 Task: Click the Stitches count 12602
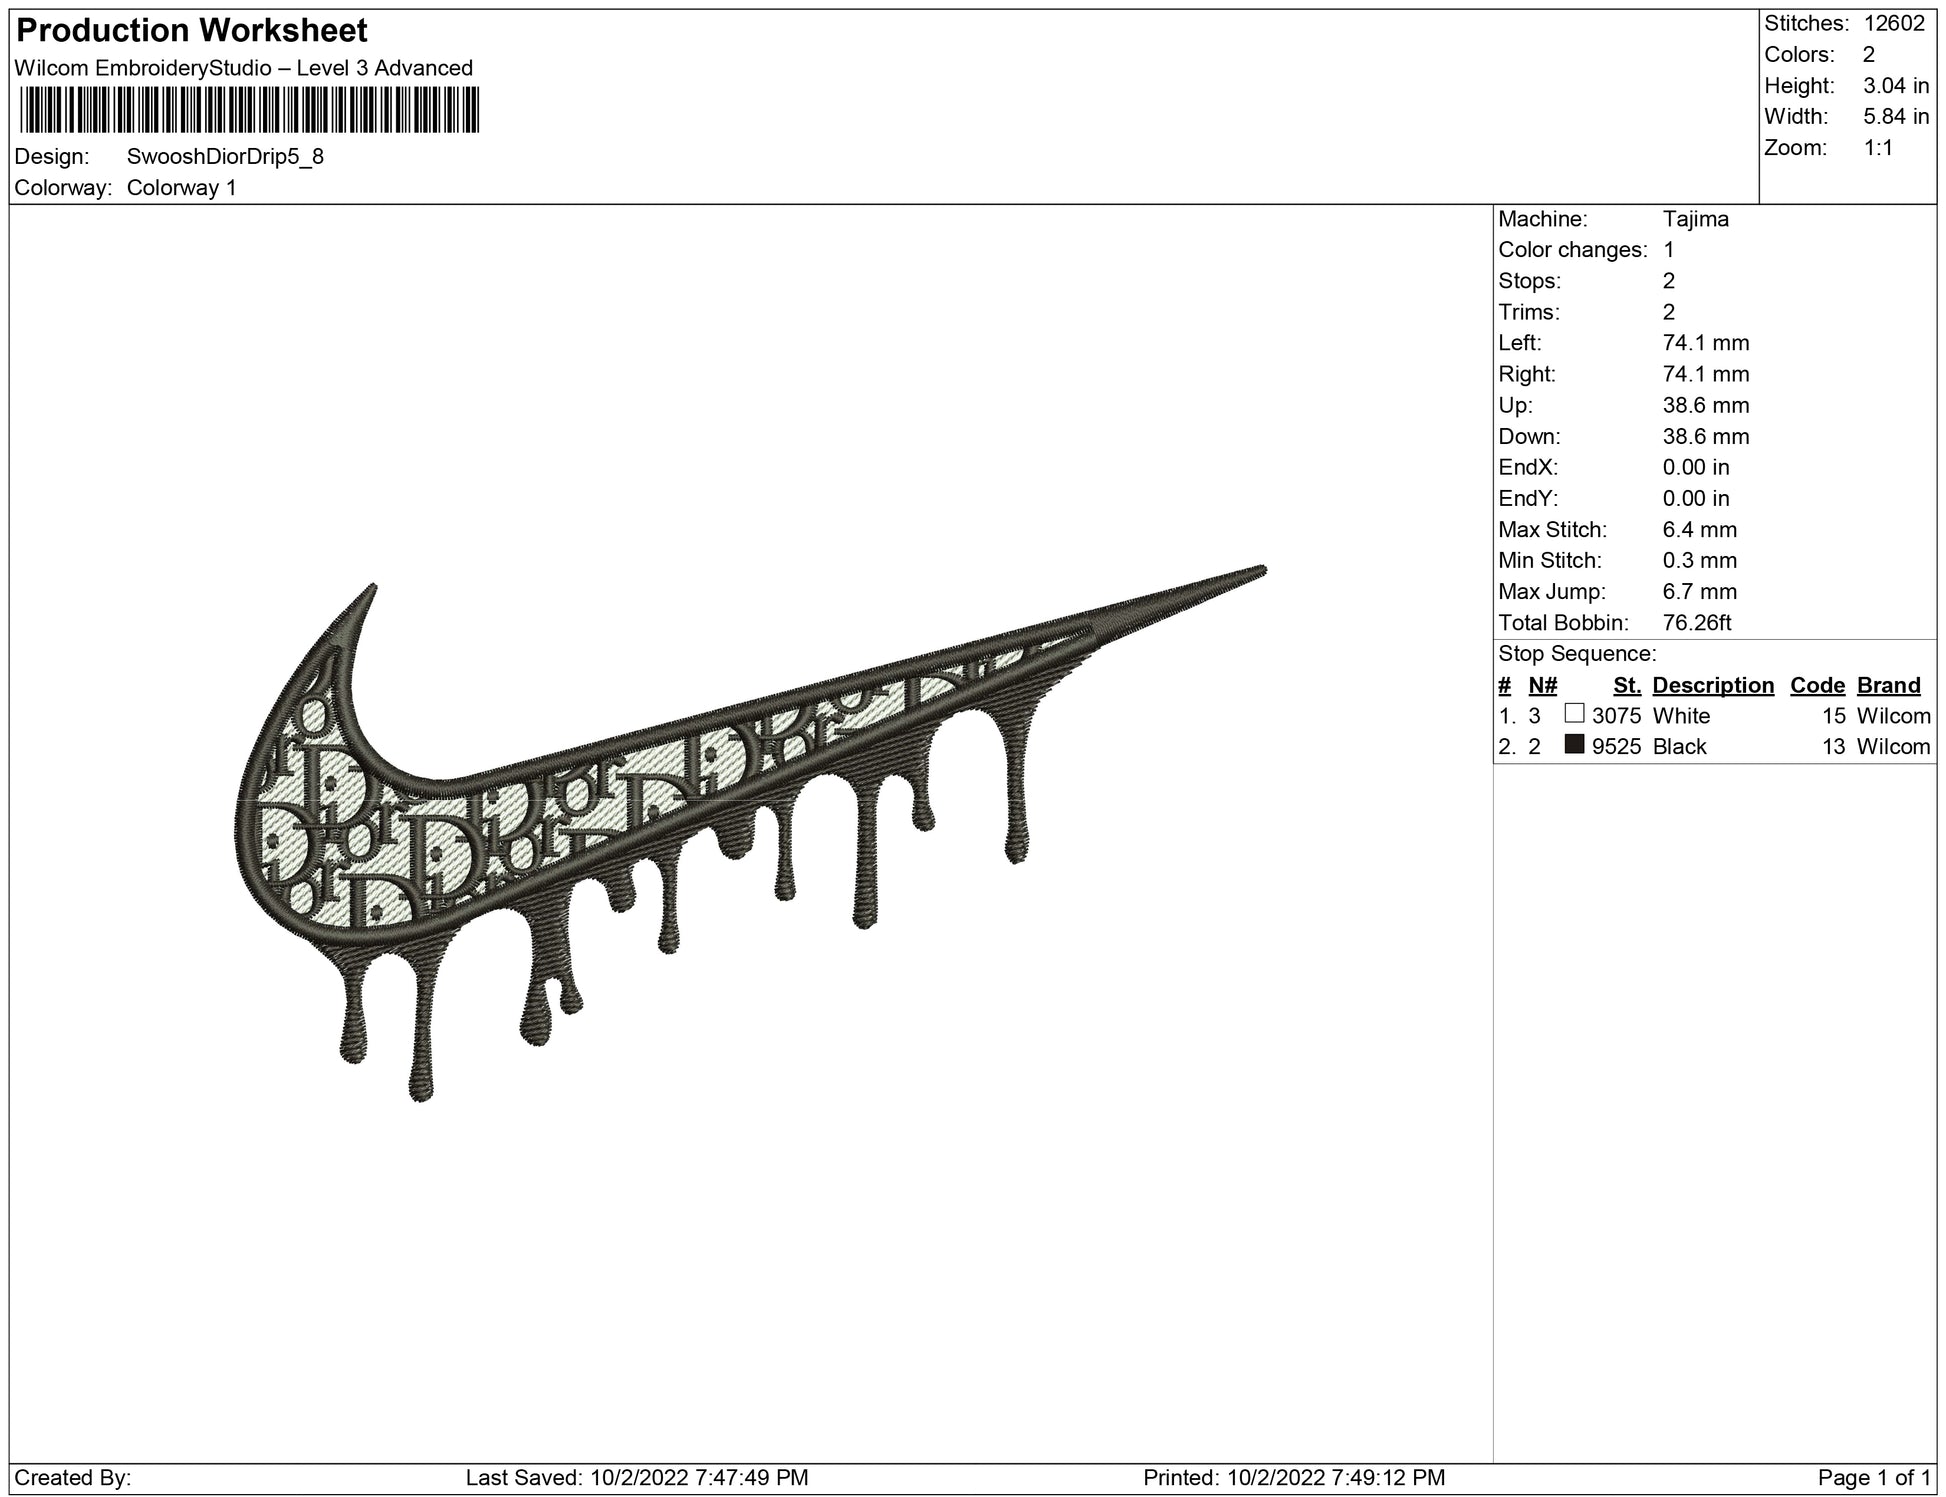1894,24
